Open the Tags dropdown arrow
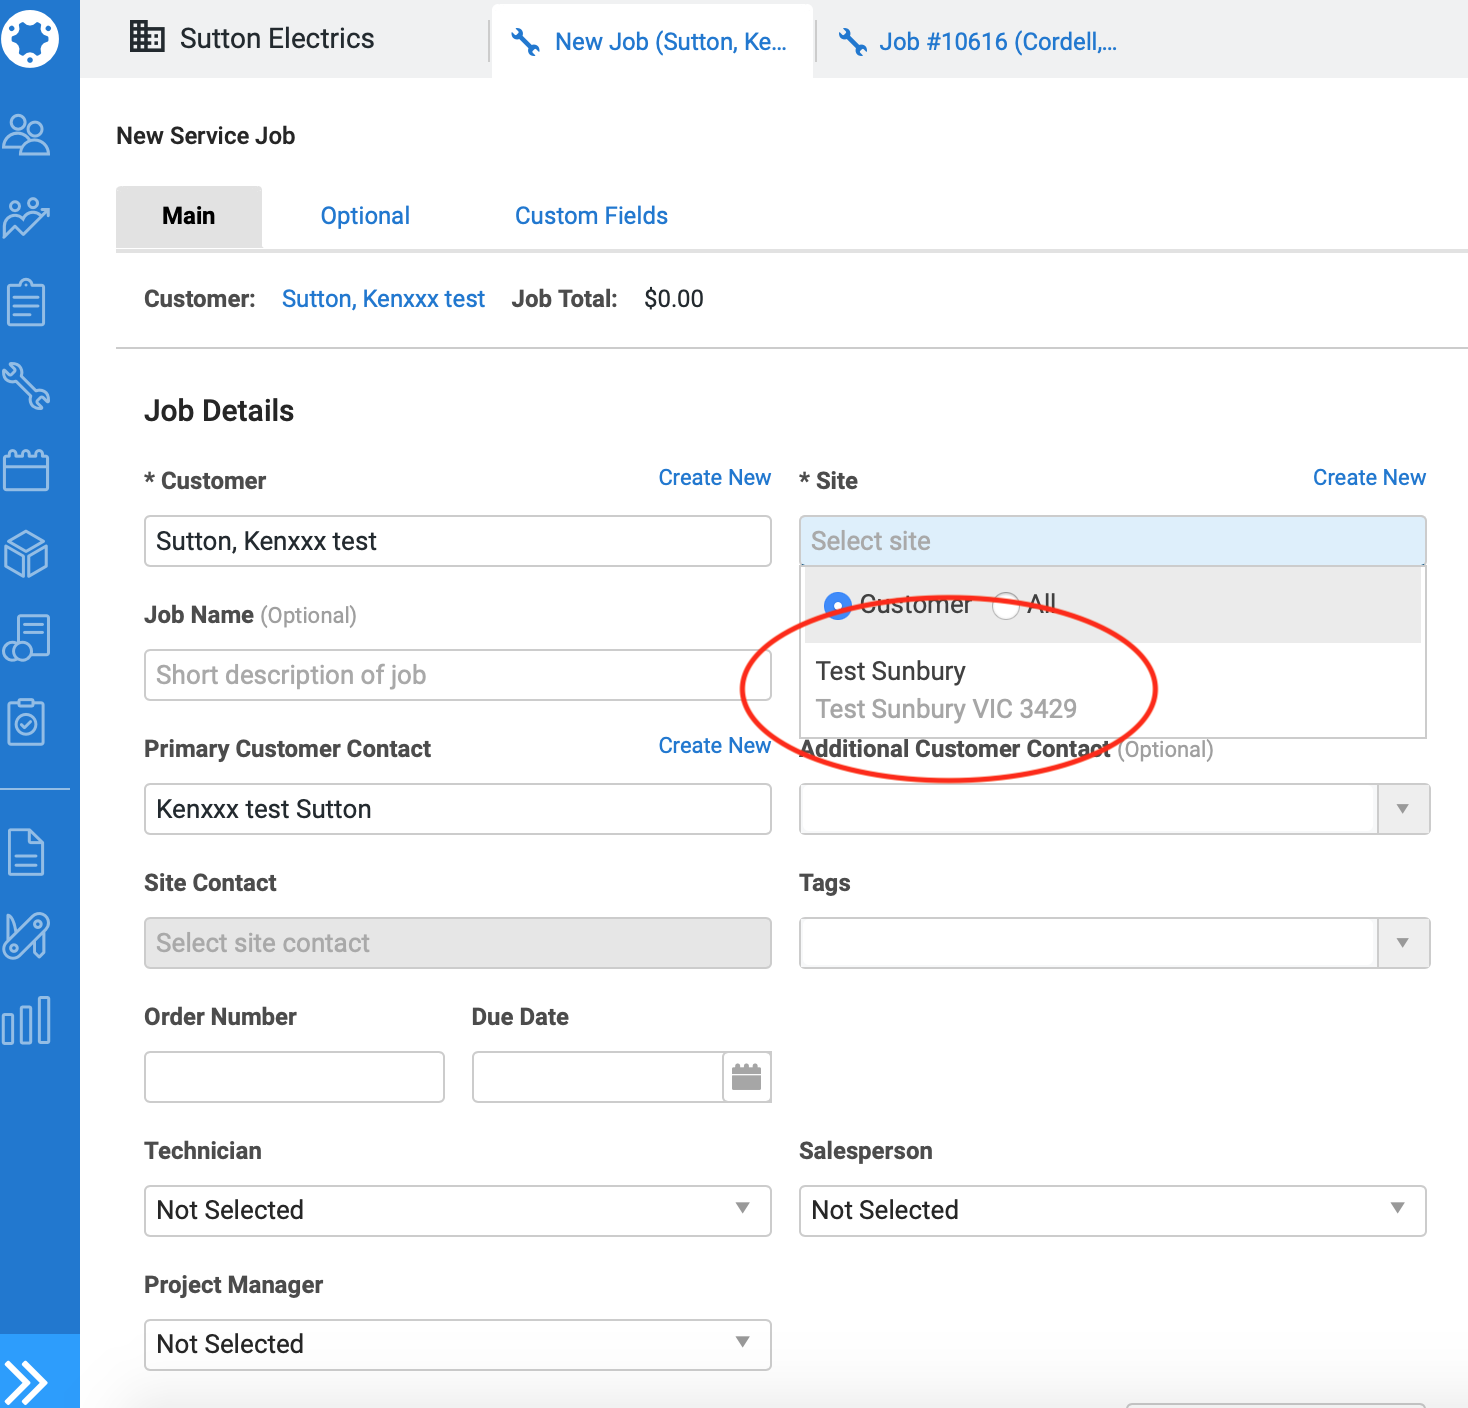1468x1408 pixels. (1403, 943)
